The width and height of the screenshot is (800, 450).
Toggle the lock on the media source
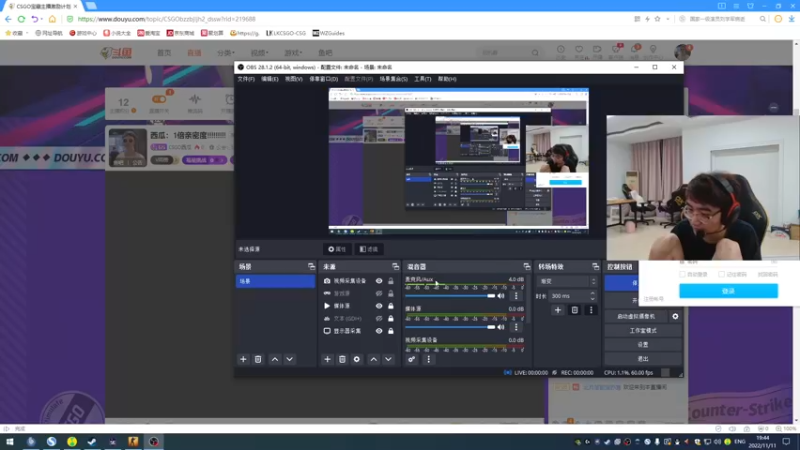click(391, 306)
